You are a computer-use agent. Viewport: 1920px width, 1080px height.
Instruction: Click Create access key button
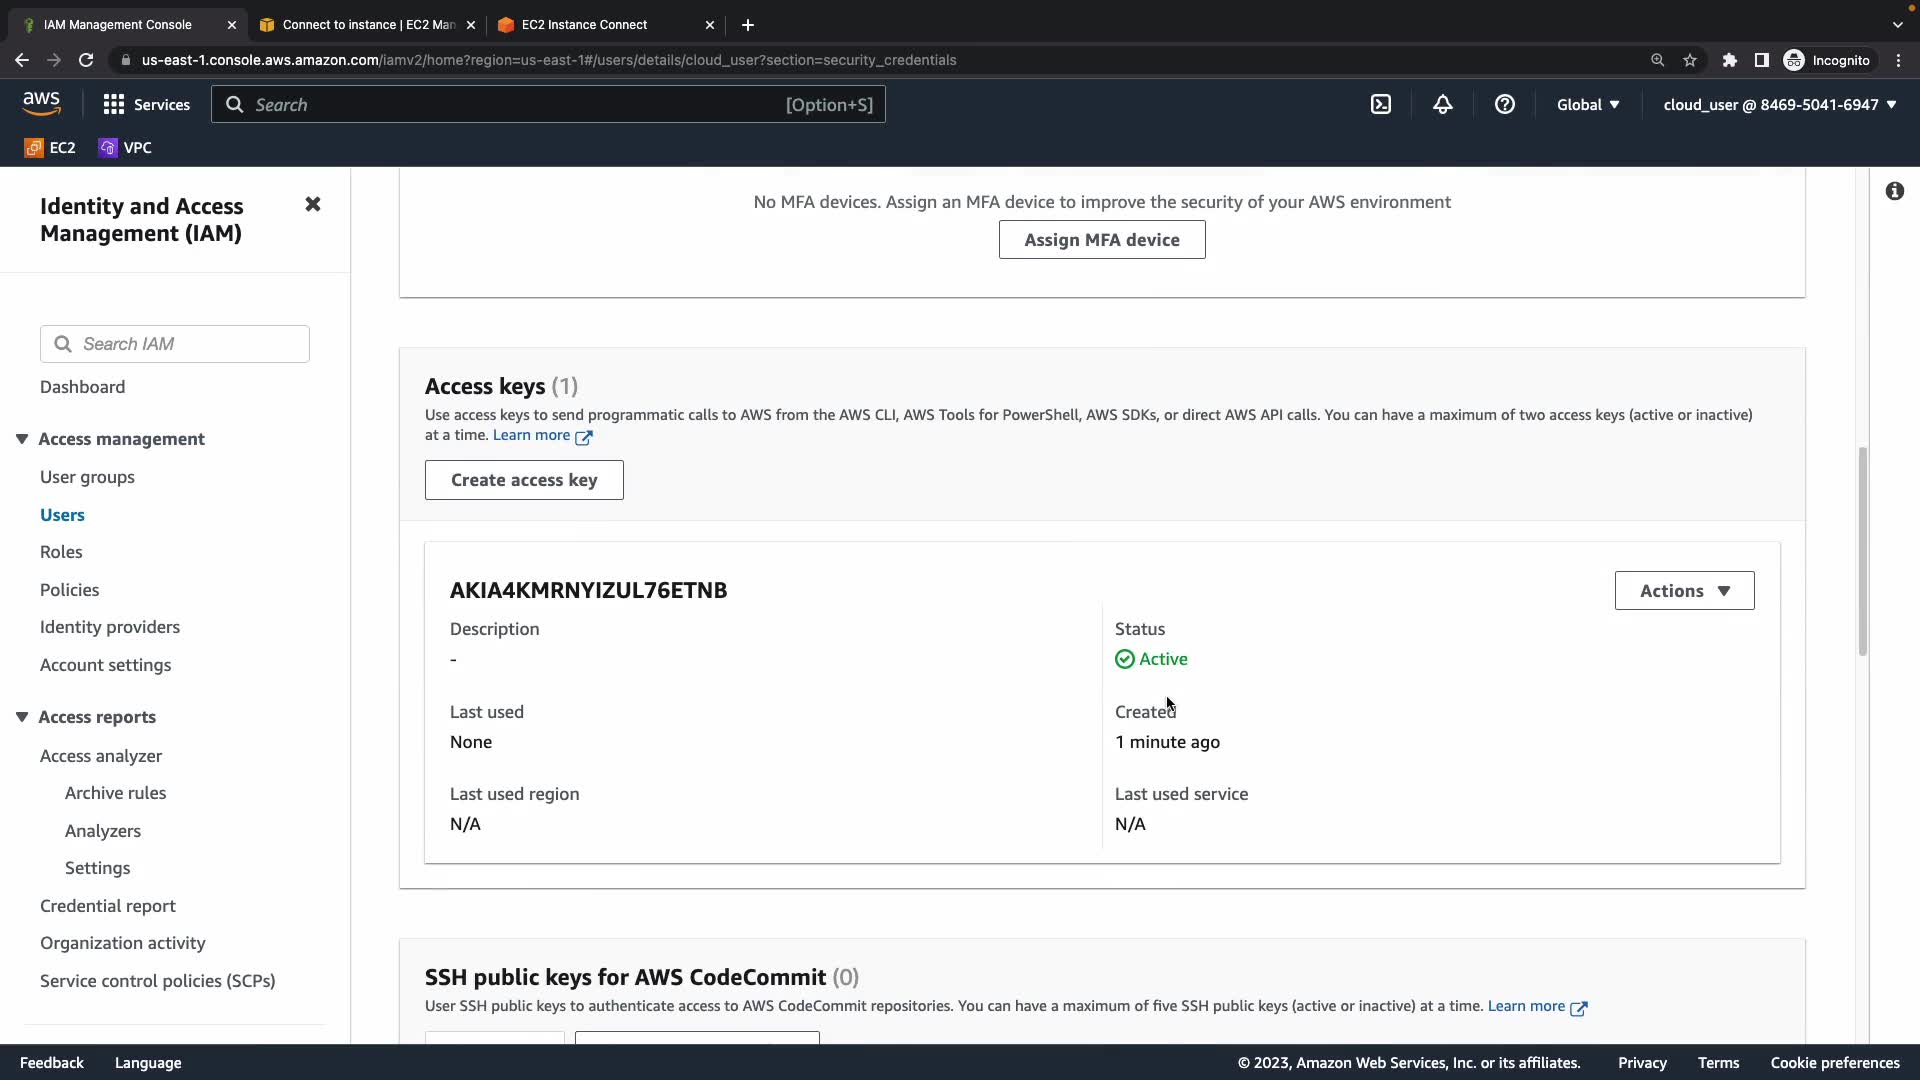coord(524,481)
